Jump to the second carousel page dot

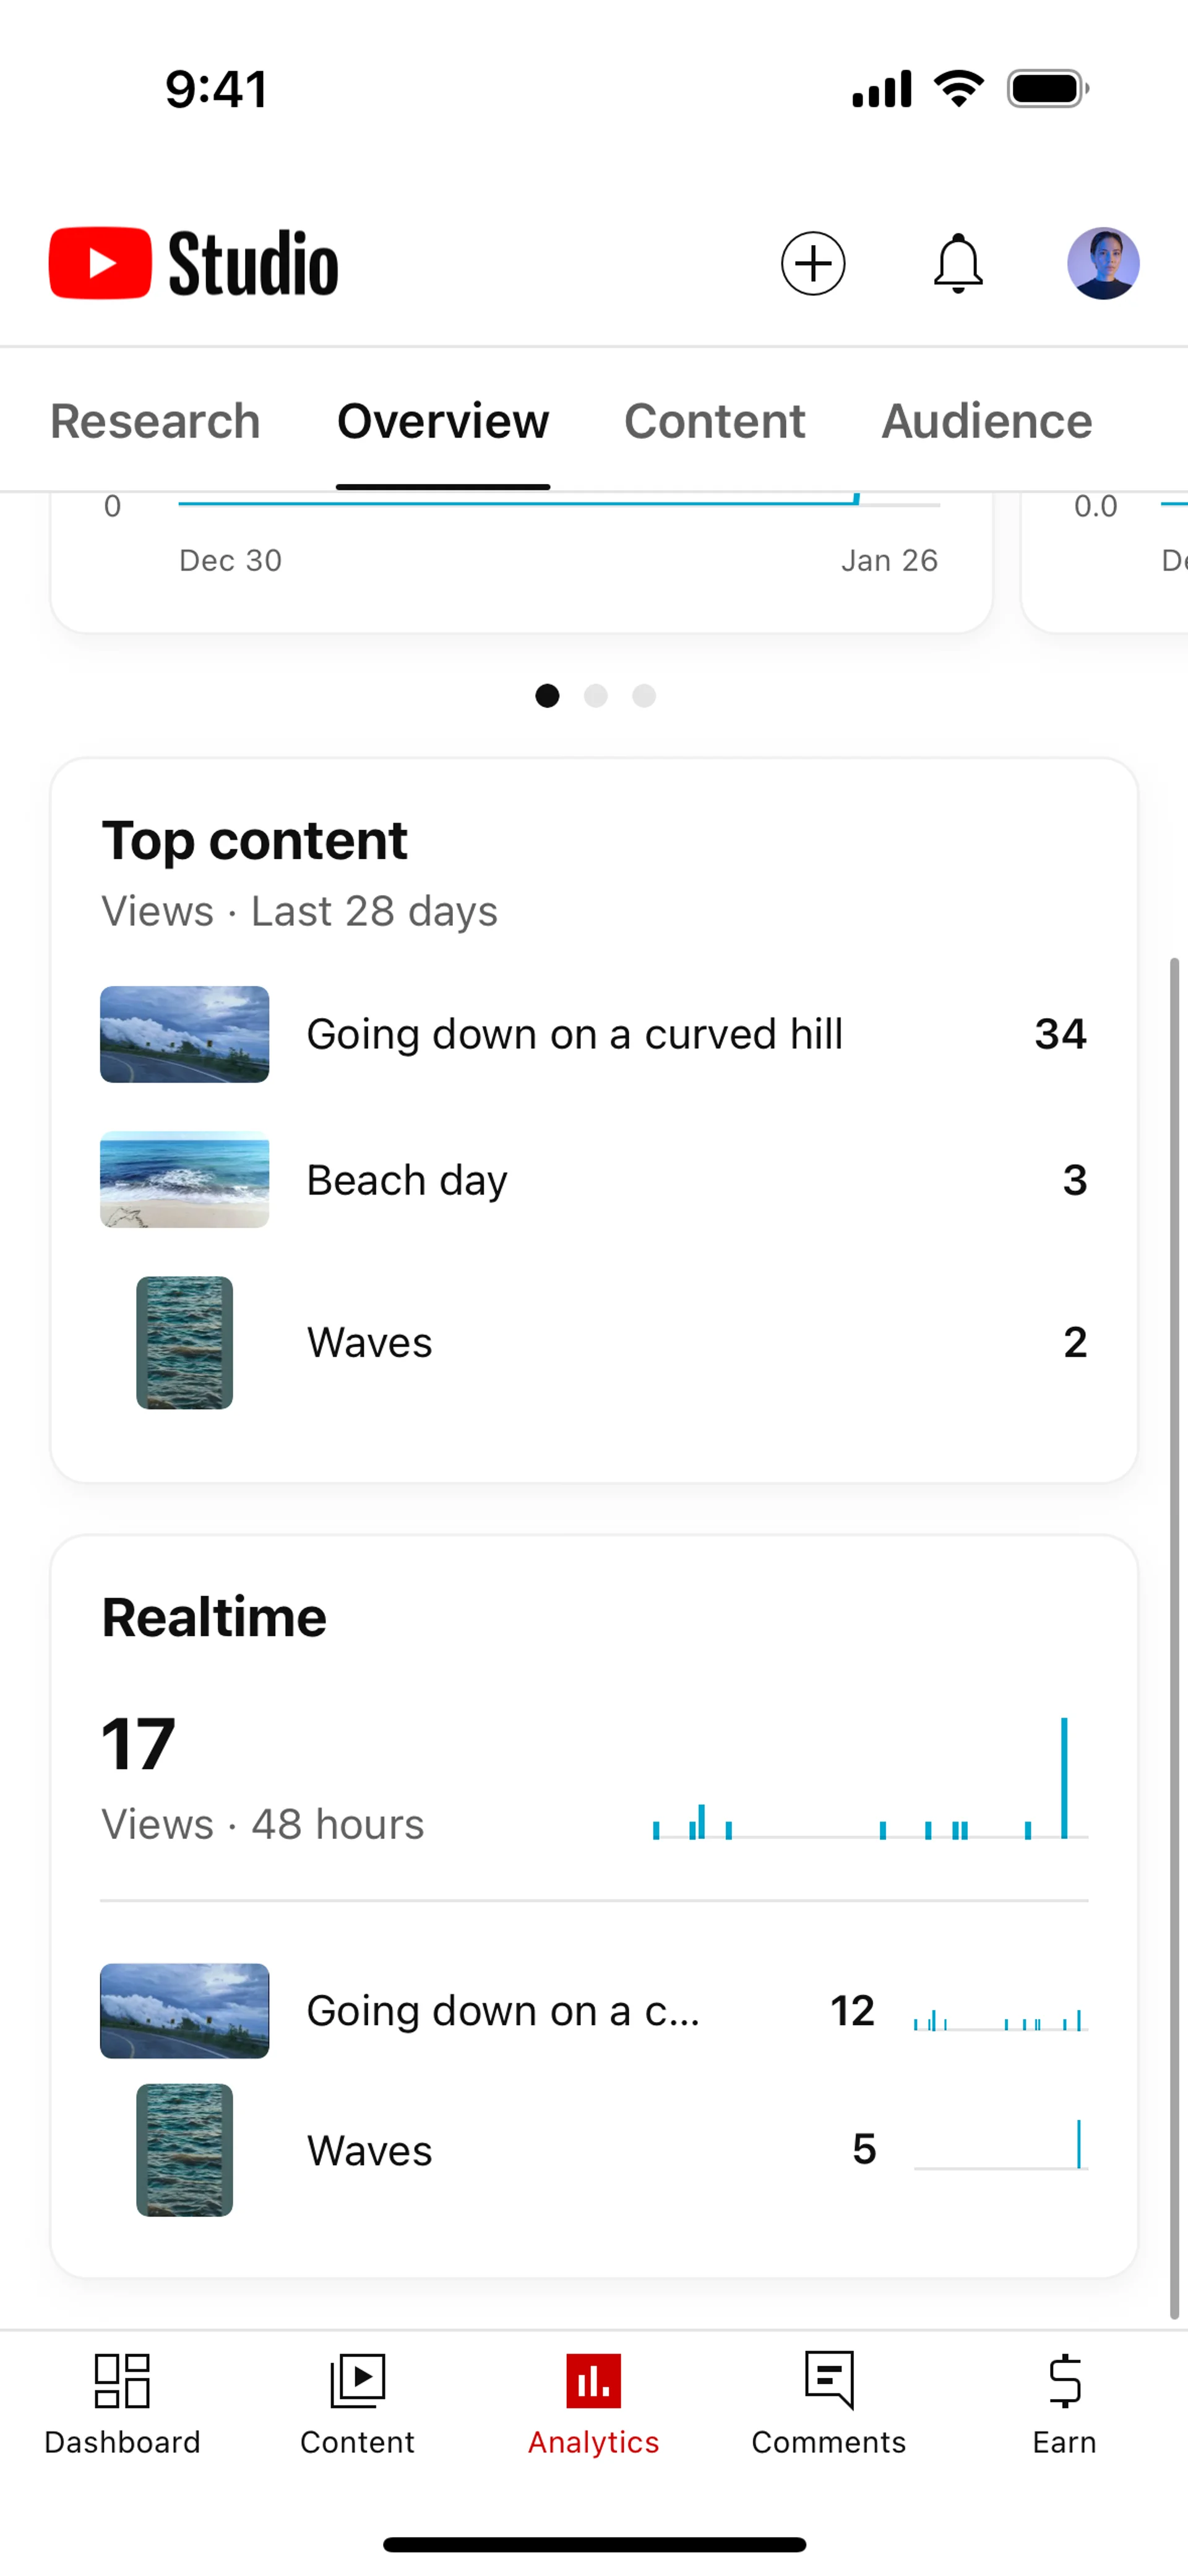coord(596,696)
